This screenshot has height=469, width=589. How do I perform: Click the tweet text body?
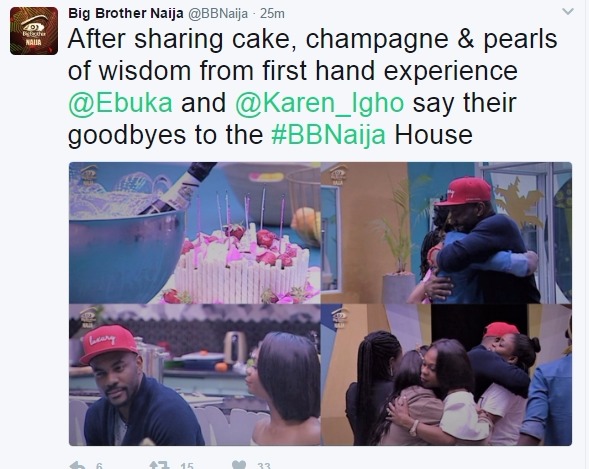313,87
